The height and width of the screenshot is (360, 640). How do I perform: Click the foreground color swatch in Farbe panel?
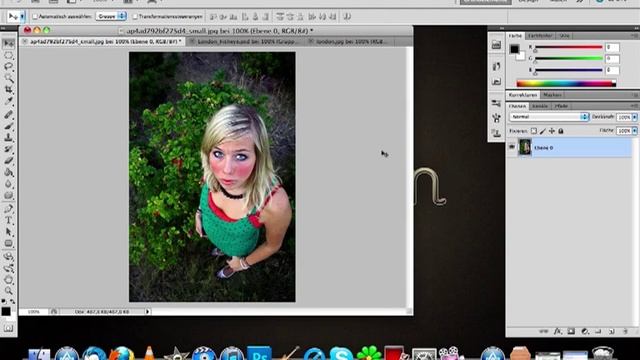click(514, 49)
